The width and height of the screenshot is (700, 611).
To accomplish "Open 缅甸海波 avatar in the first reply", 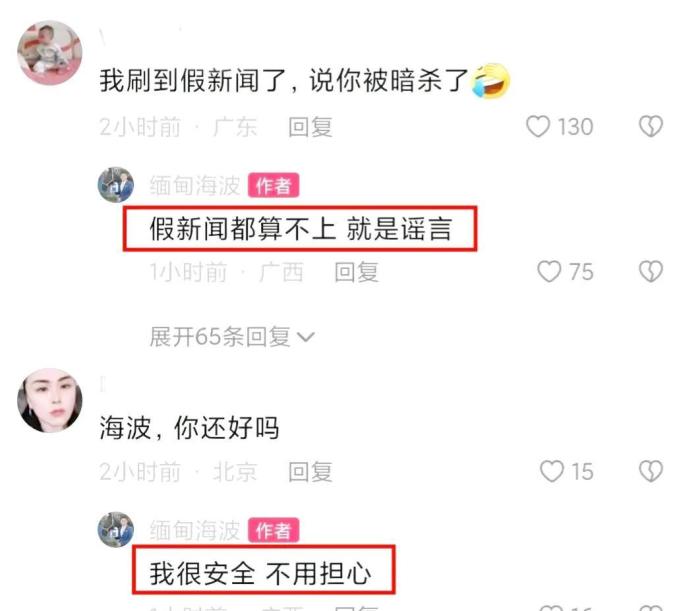I will coord(116,185).
